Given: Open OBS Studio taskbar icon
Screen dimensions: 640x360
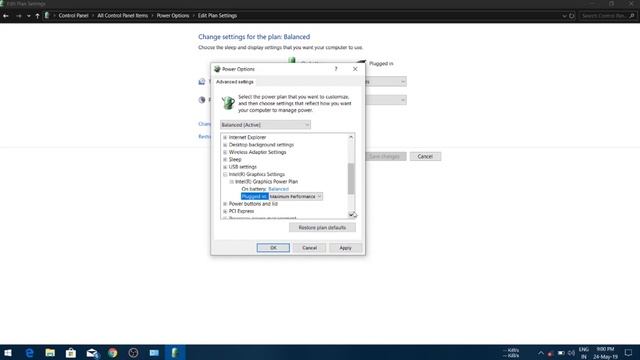Looking at the screenshot, I should click(x=133, y=353).
